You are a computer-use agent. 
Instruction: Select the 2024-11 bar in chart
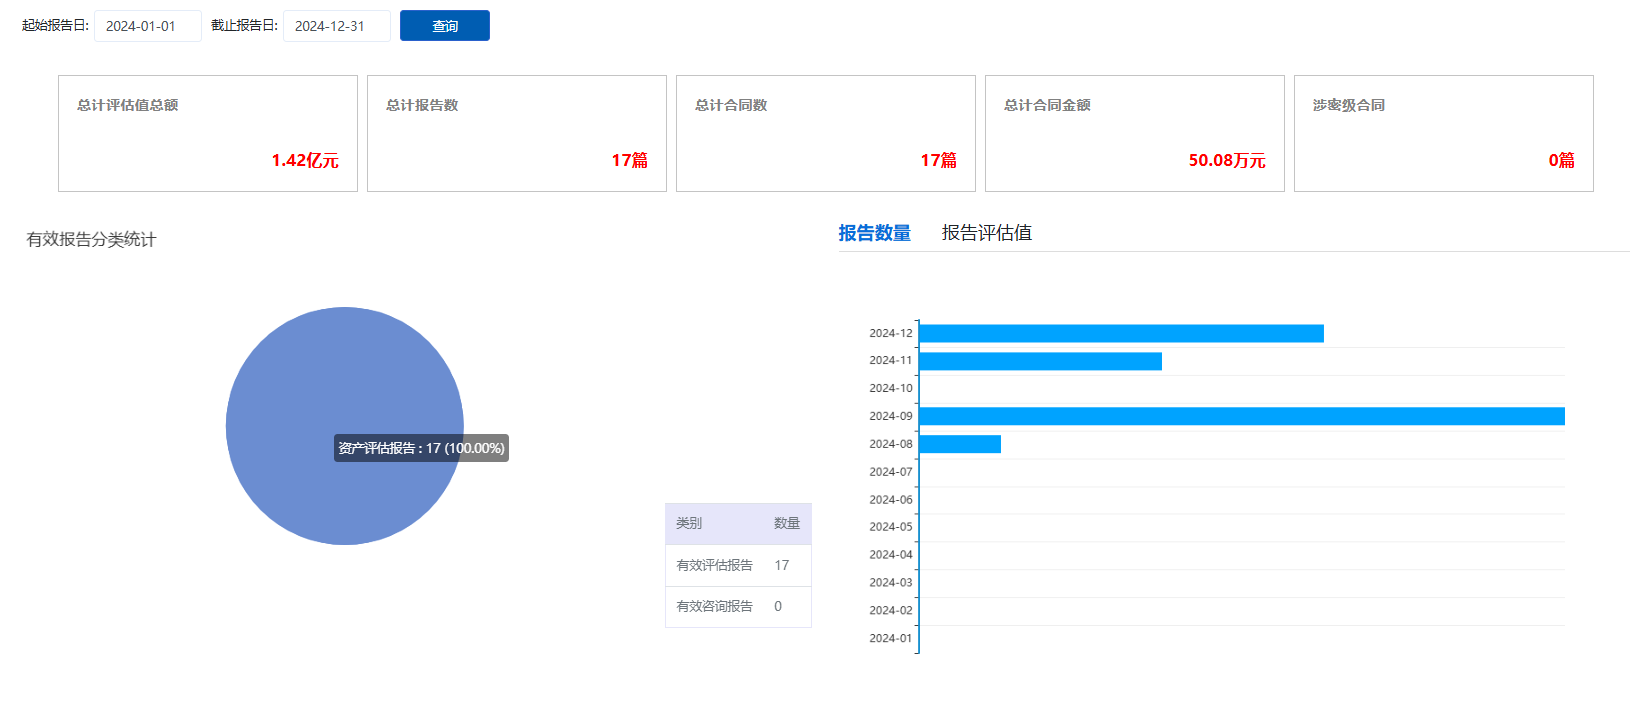[1040, 361]
